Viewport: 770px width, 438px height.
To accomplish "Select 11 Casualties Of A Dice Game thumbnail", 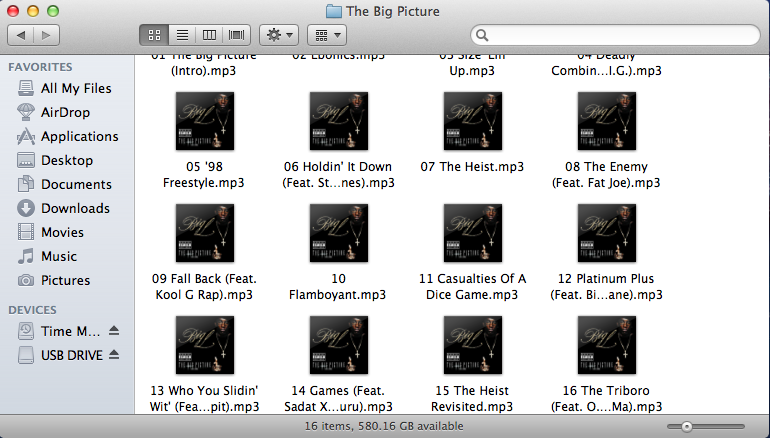I will (473, 233).
